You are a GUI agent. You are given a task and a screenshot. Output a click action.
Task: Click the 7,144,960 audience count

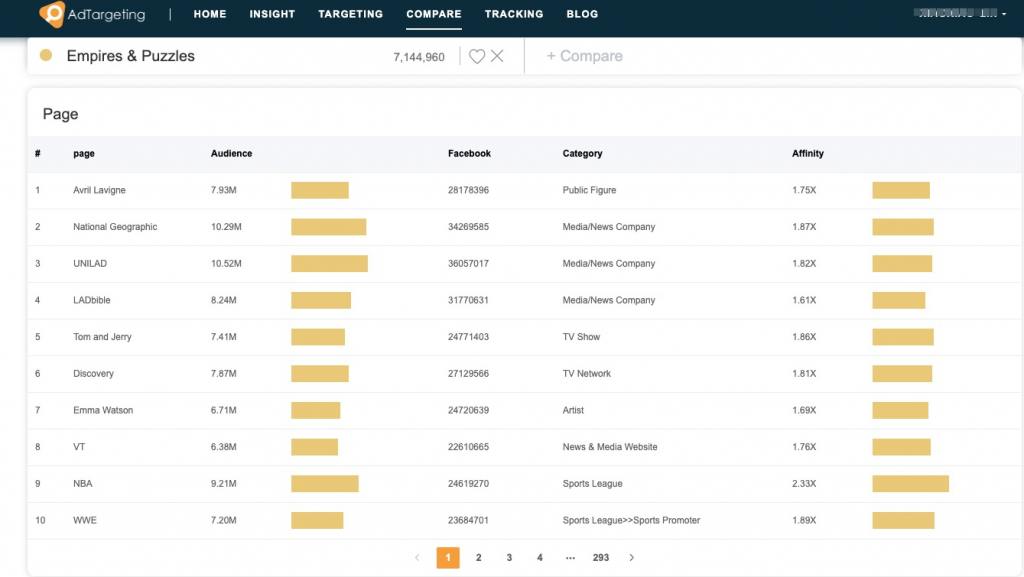[419, 57]
